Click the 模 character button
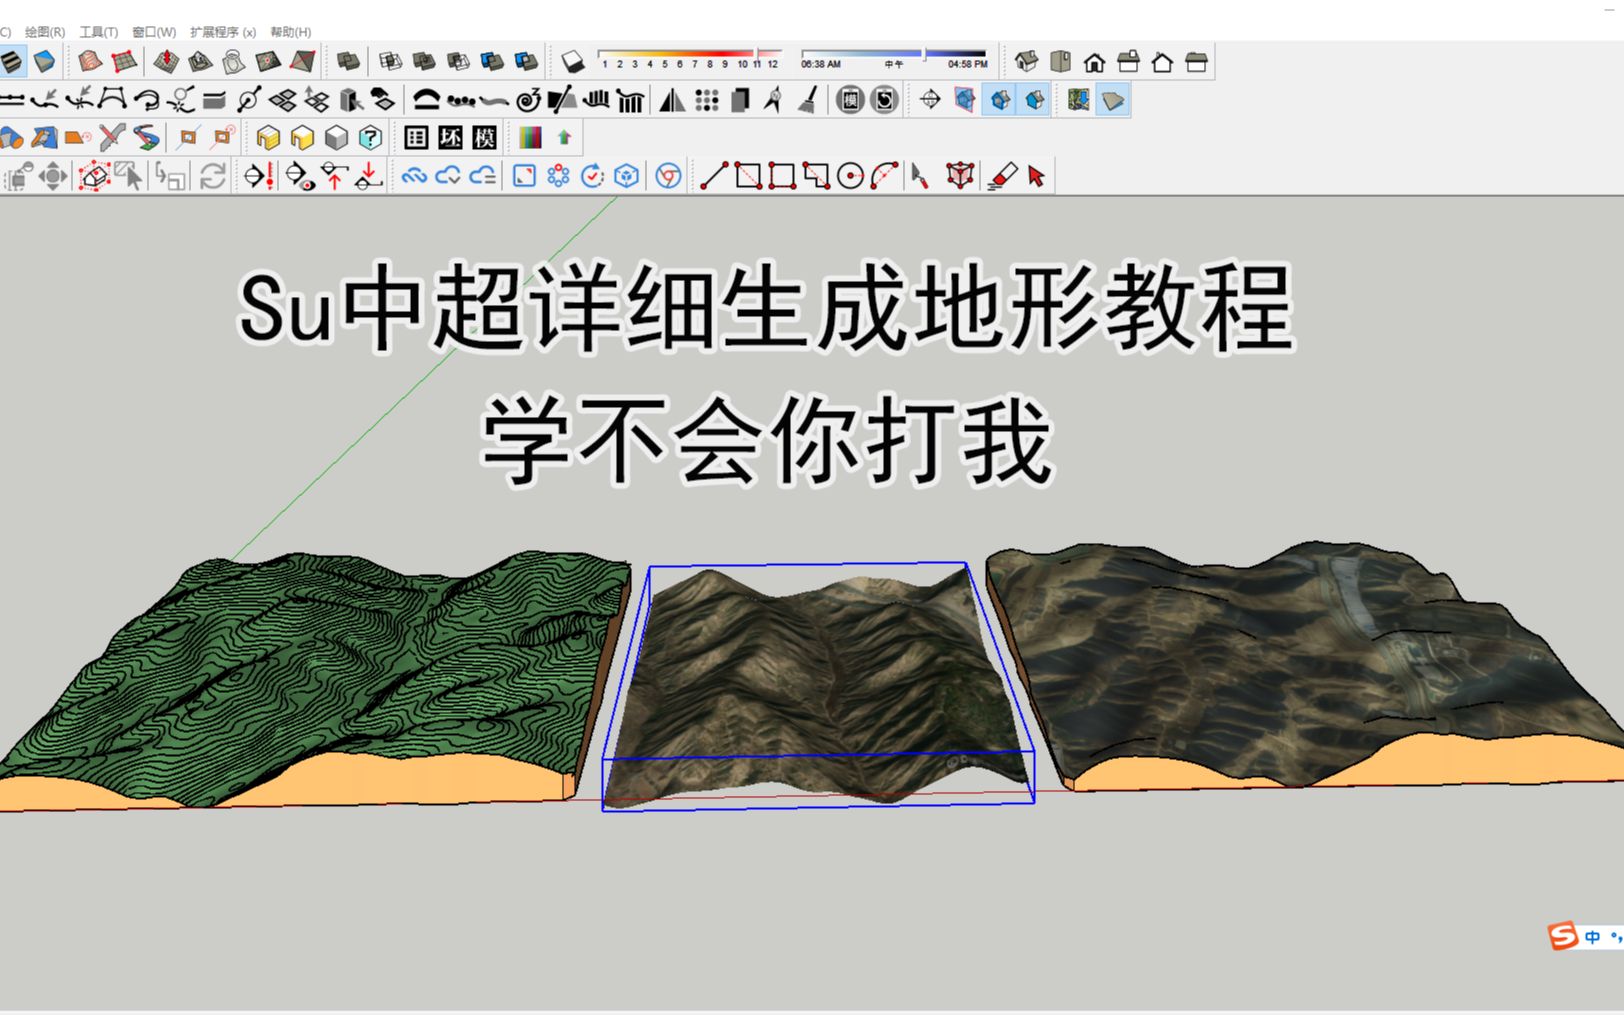Image resolution: width=1624 pixels, height=1015 pixels. coord(484,137)
